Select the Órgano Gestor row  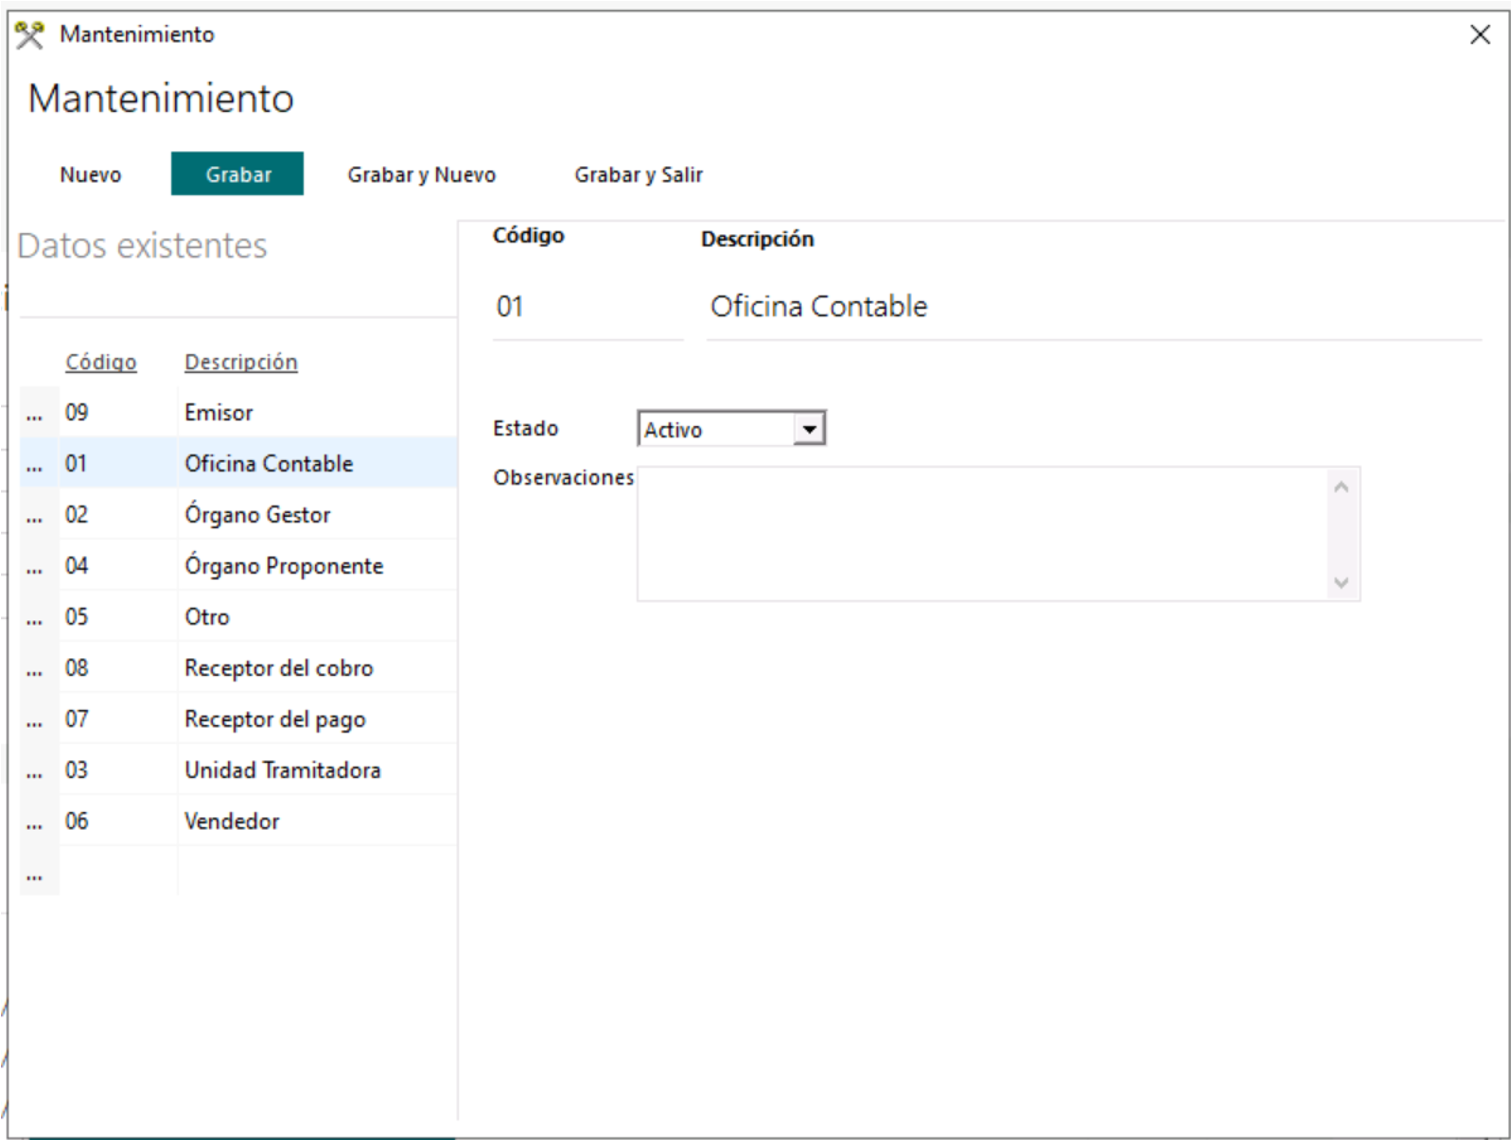257,515
